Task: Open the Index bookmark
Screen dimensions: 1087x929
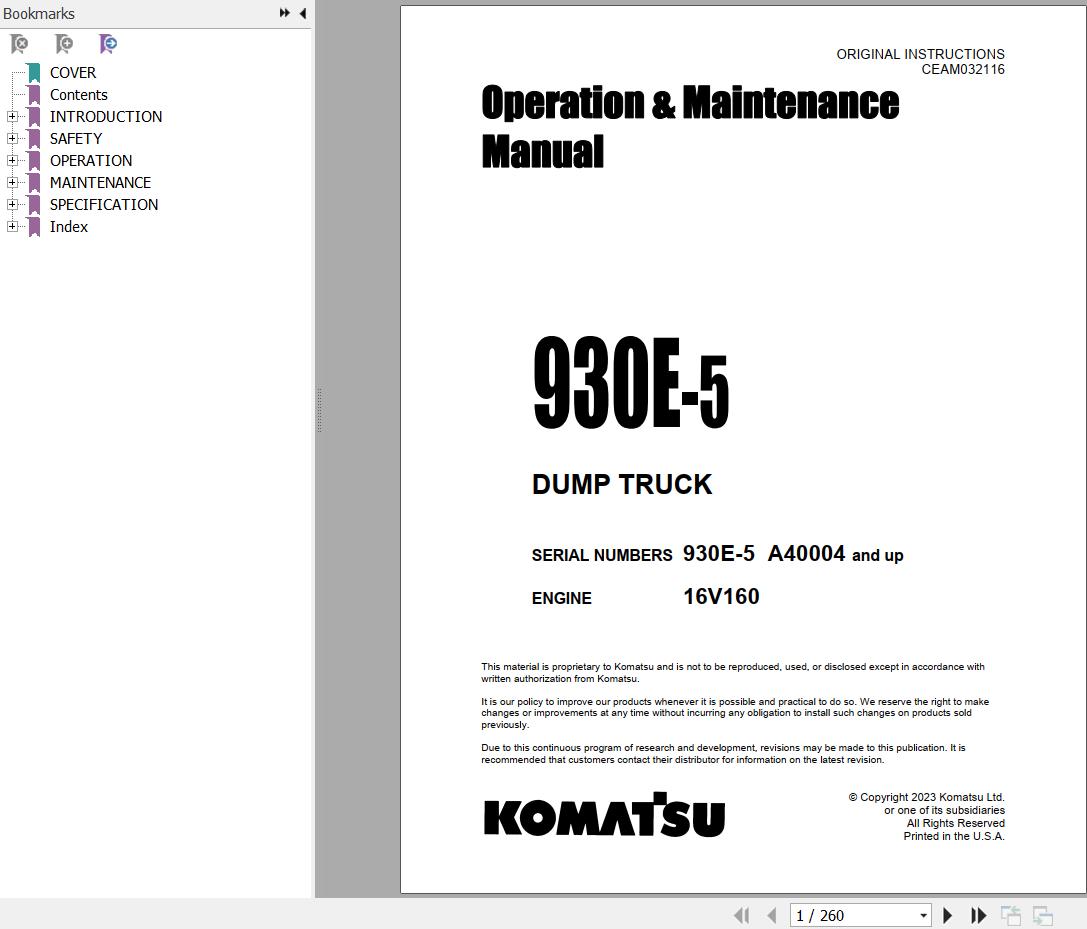Action: (x=69, y=227)
